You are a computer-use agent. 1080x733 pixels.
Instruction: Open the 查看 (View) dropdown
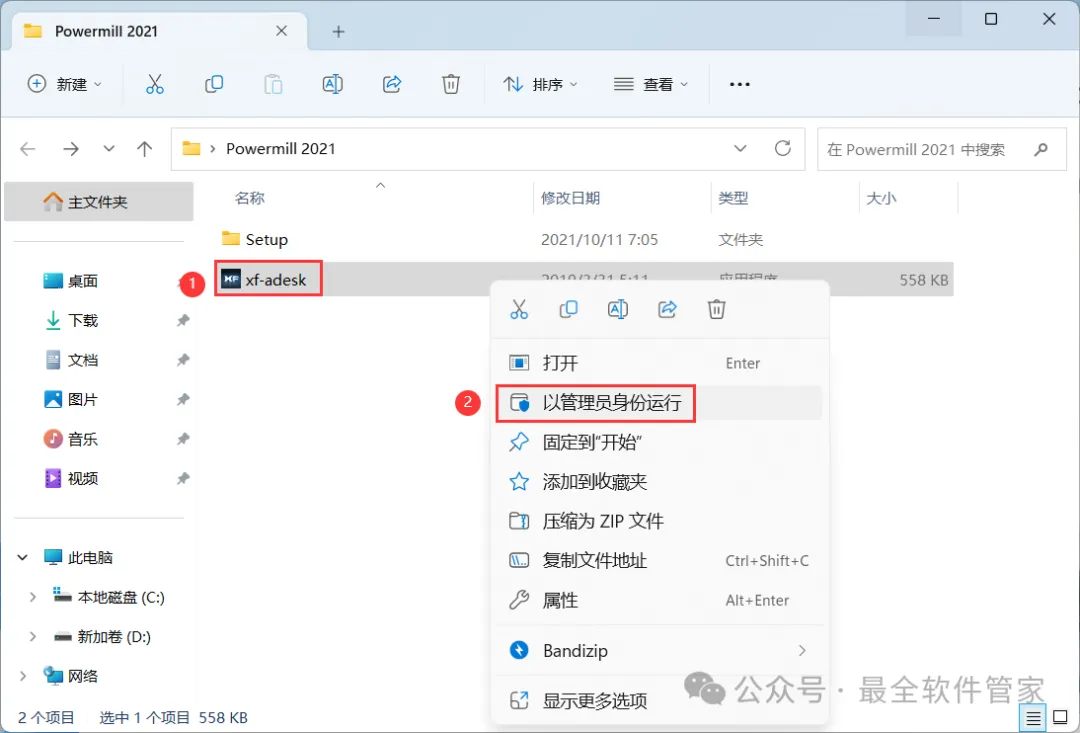coord(651,84)
